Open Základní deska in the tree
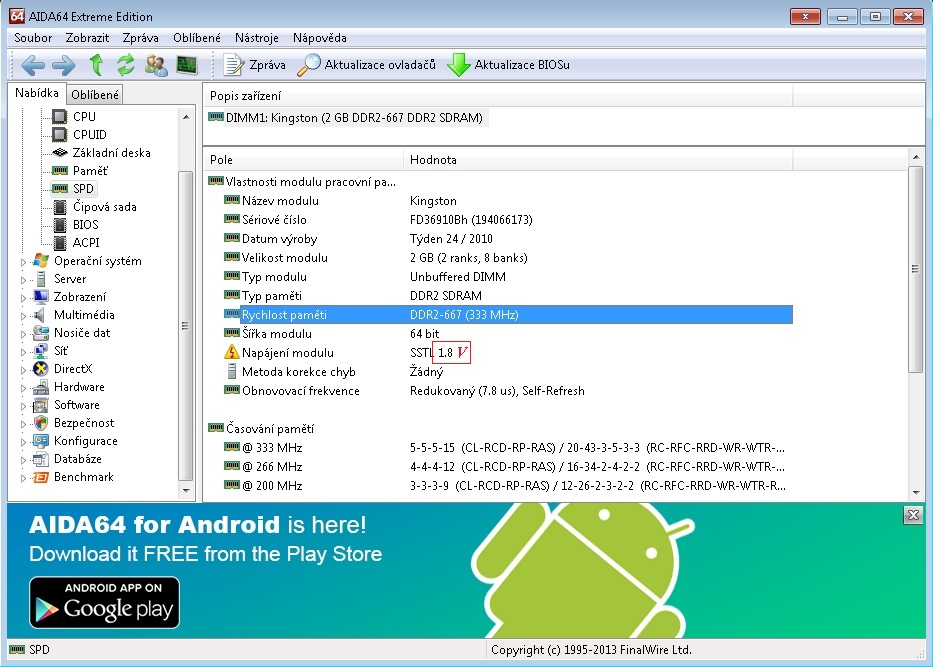 click(x=111, y=153)
